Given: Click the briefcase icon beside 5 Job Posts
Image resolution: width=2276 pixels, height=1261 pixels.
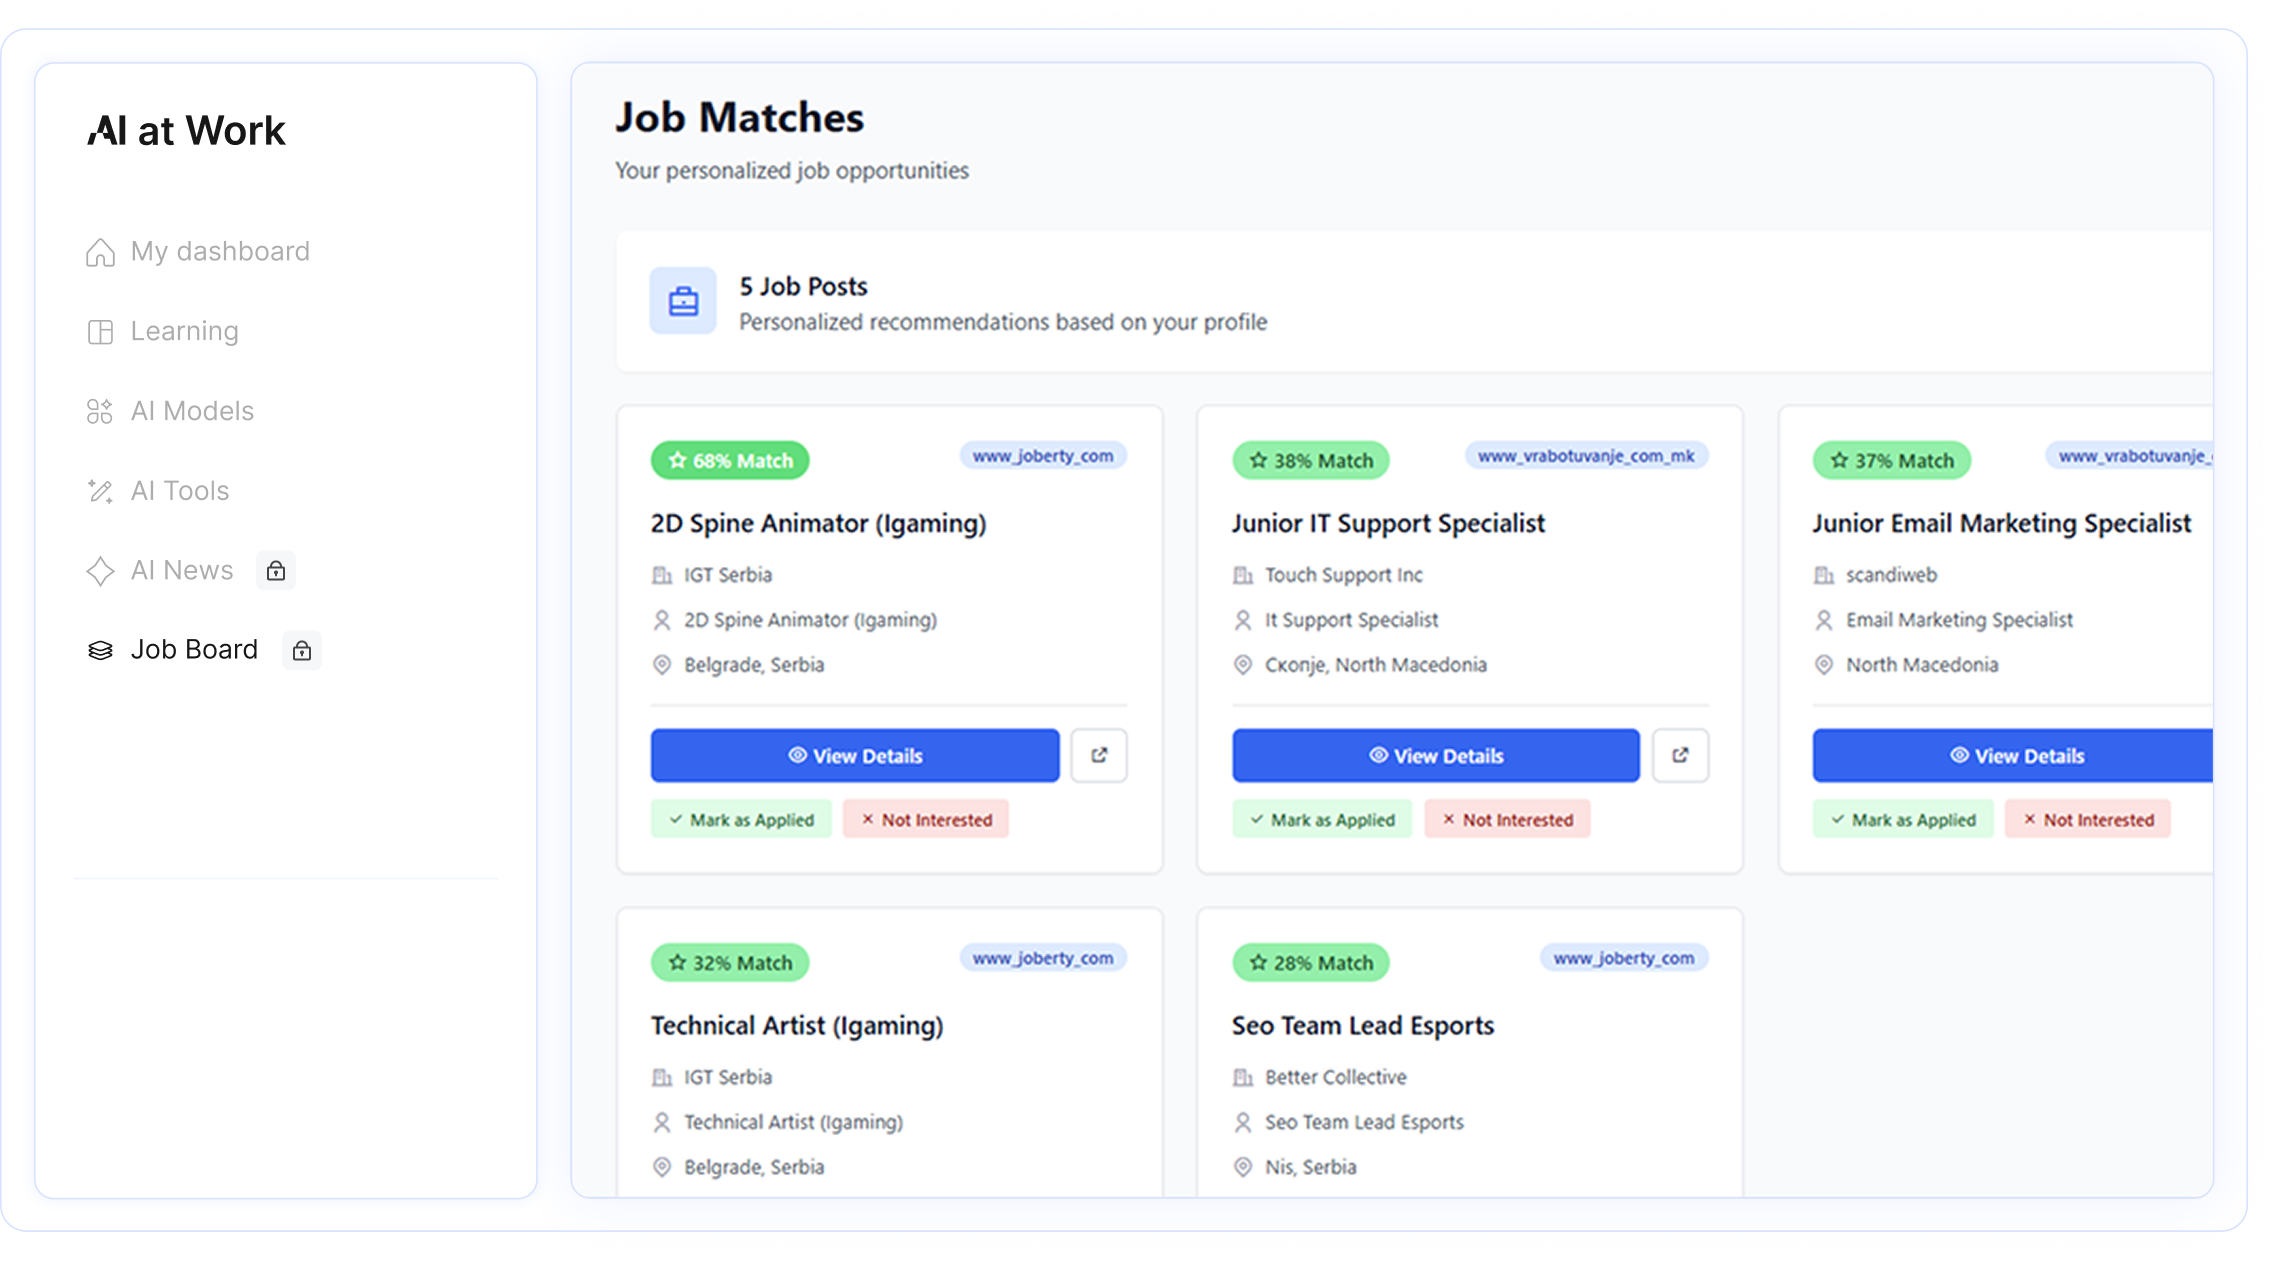Looking at the screenshot, I should point(683,300).
